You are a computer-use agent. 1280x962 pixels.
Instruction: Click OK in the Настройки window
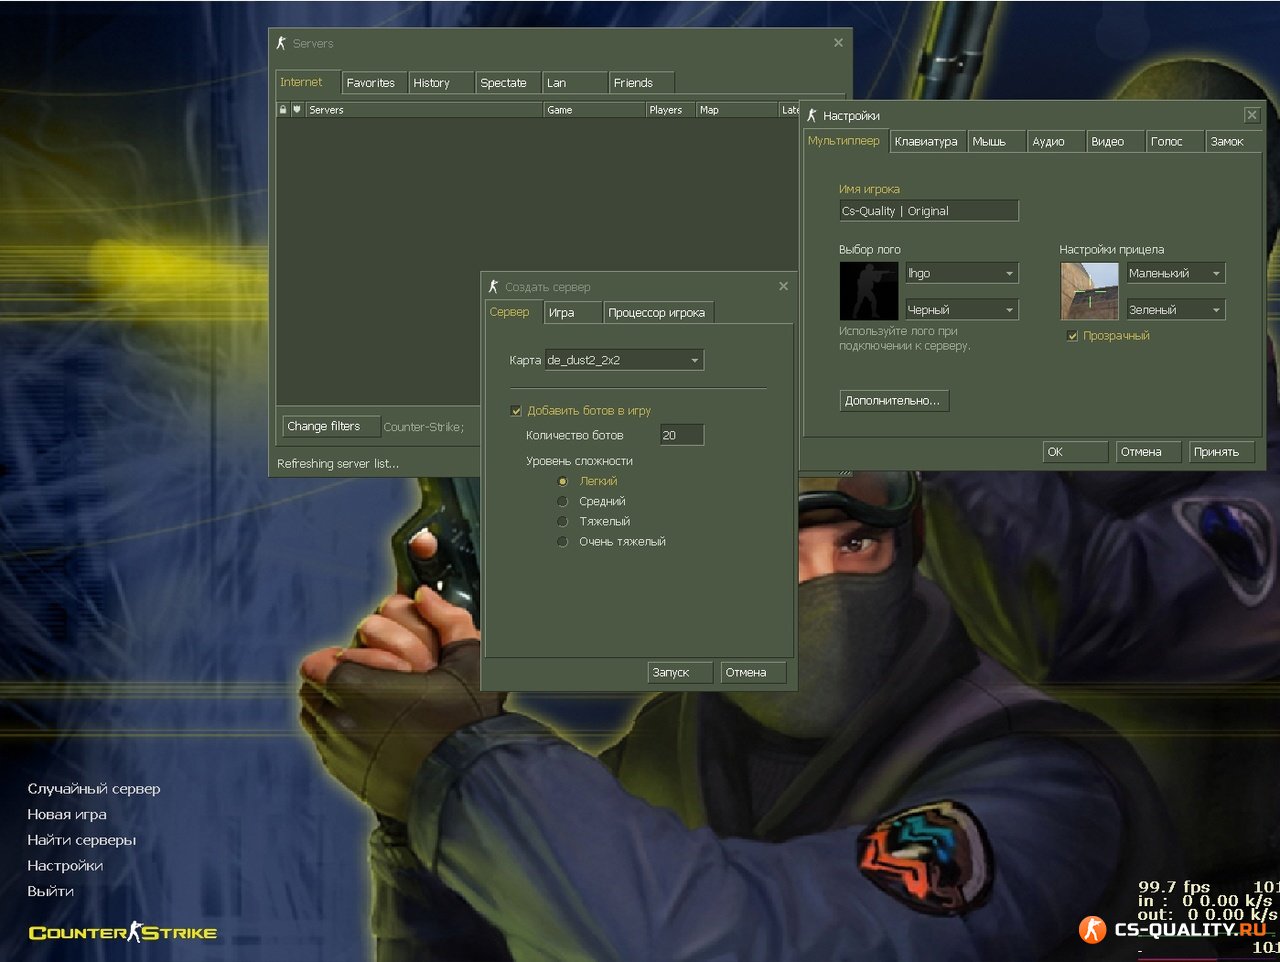click(1075, 452)
